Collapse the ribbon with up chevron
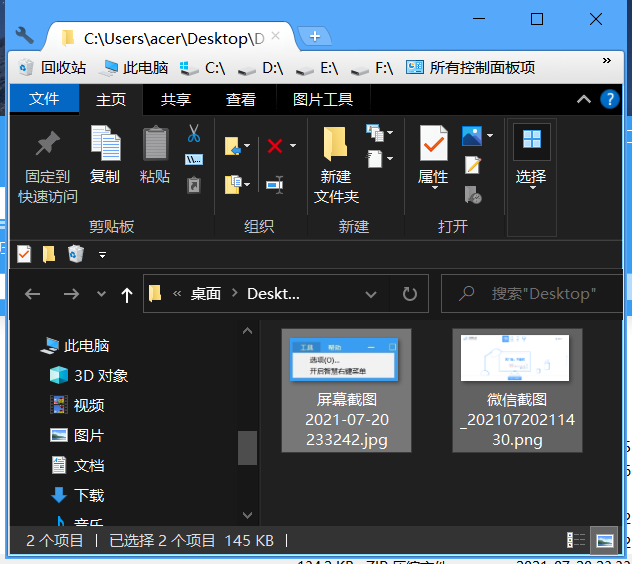The width and height of the screenshot is (632, 564). point(584,99)
